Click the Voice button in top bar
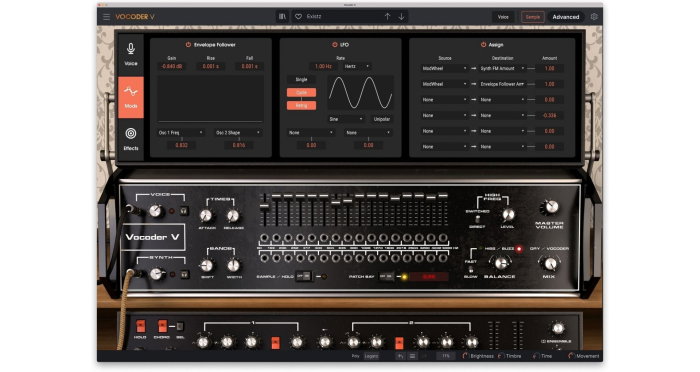Image resolution: width=700 pixels, height=372 pixels. (503, 17)
